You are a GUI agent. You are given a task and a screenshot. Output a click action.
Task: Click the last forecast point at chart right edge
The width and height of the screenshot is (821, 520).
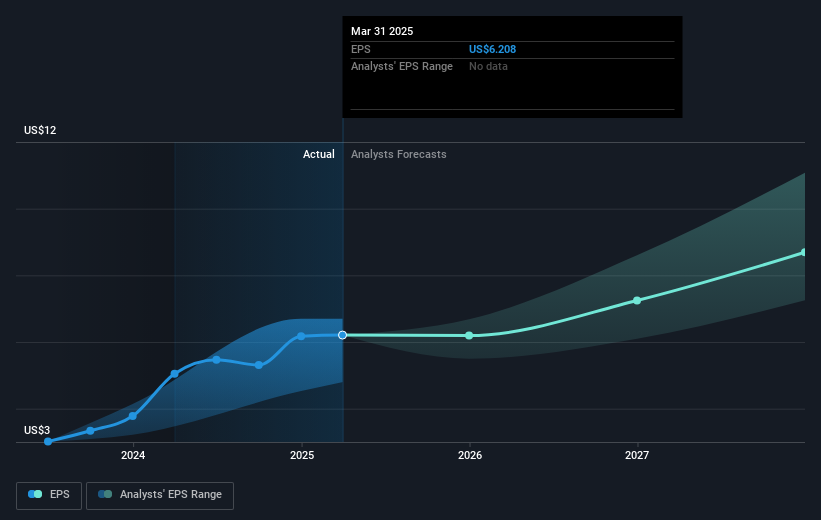click(x=804, y=252)
